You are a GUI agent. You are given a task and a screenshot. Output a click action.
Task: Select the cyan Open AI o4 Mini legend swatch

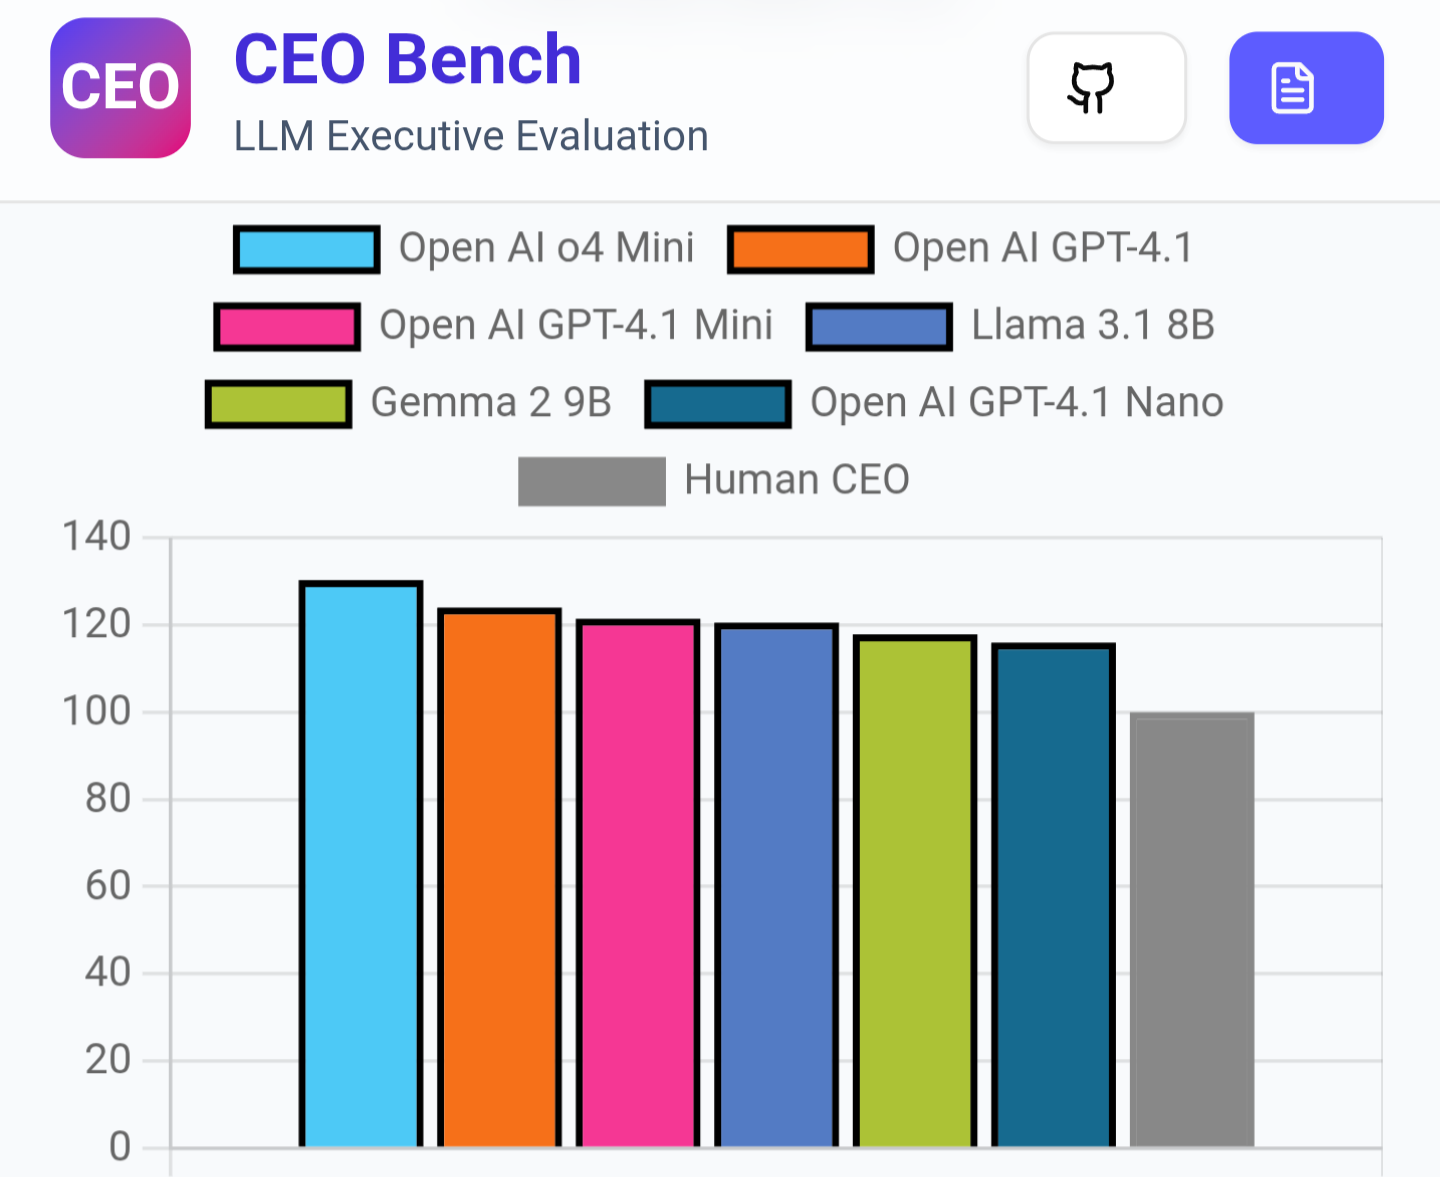(305, 248)
